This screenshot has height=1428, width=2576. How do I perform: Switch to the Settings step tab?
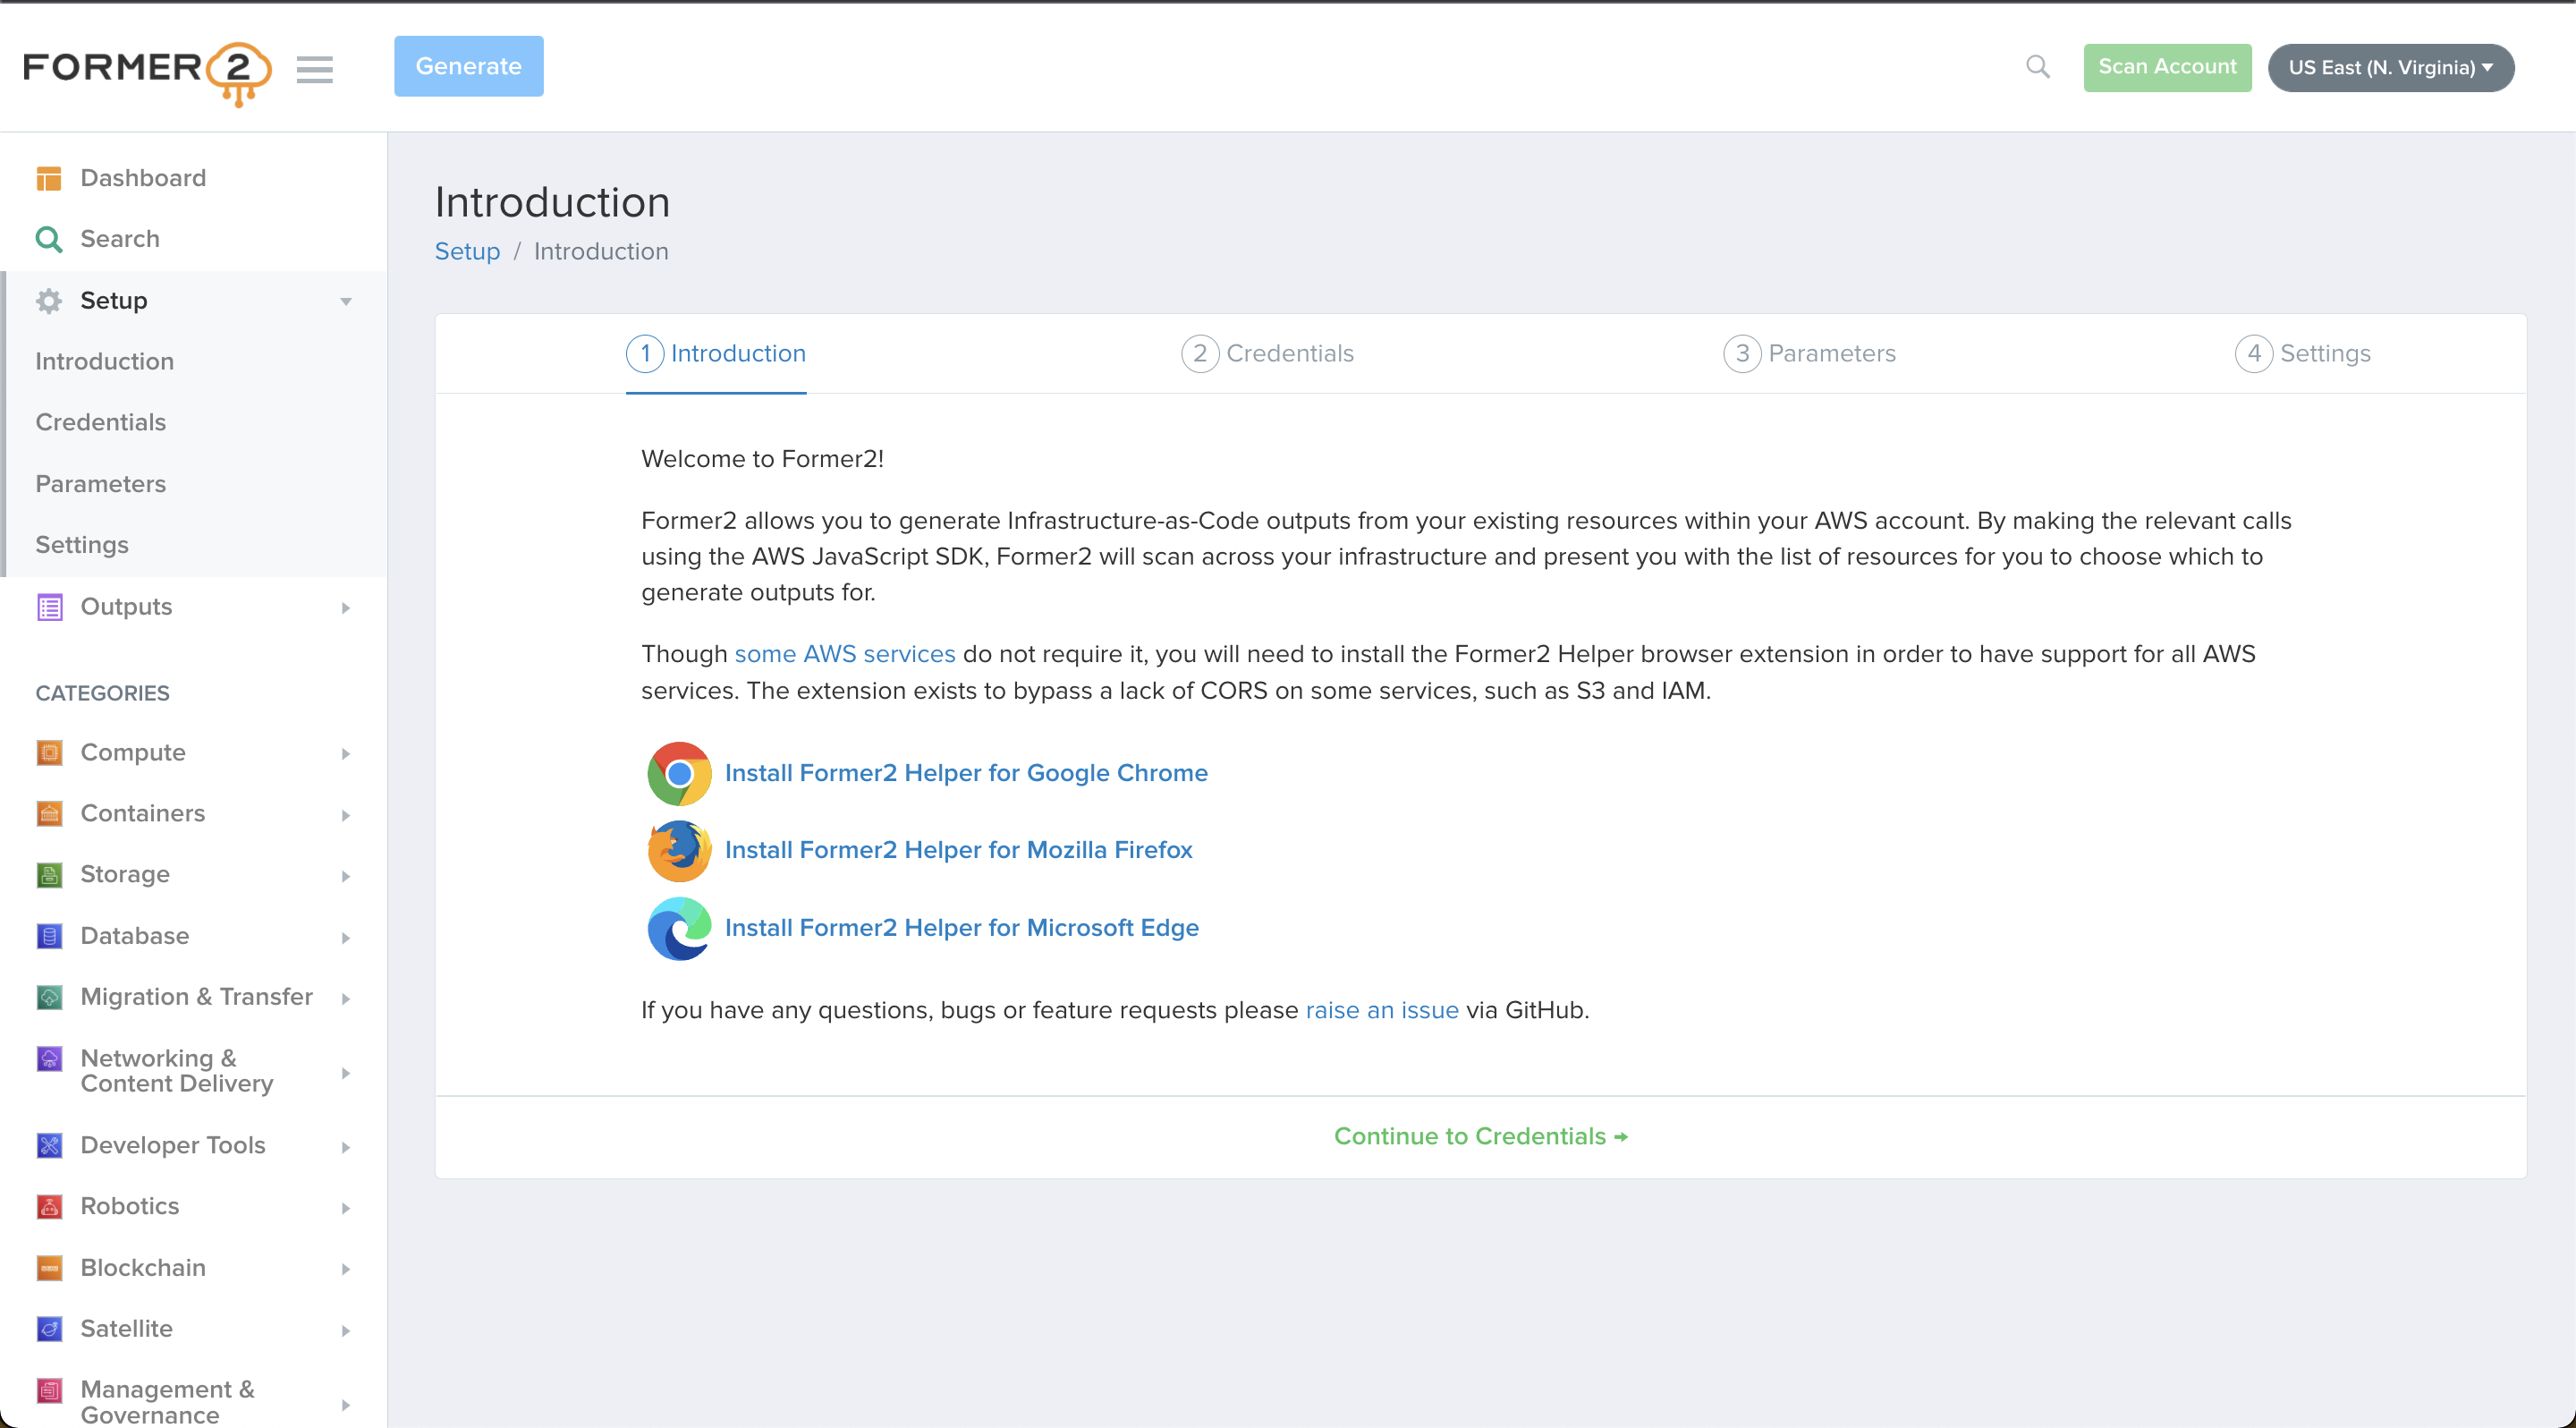tap(2303, 354)
